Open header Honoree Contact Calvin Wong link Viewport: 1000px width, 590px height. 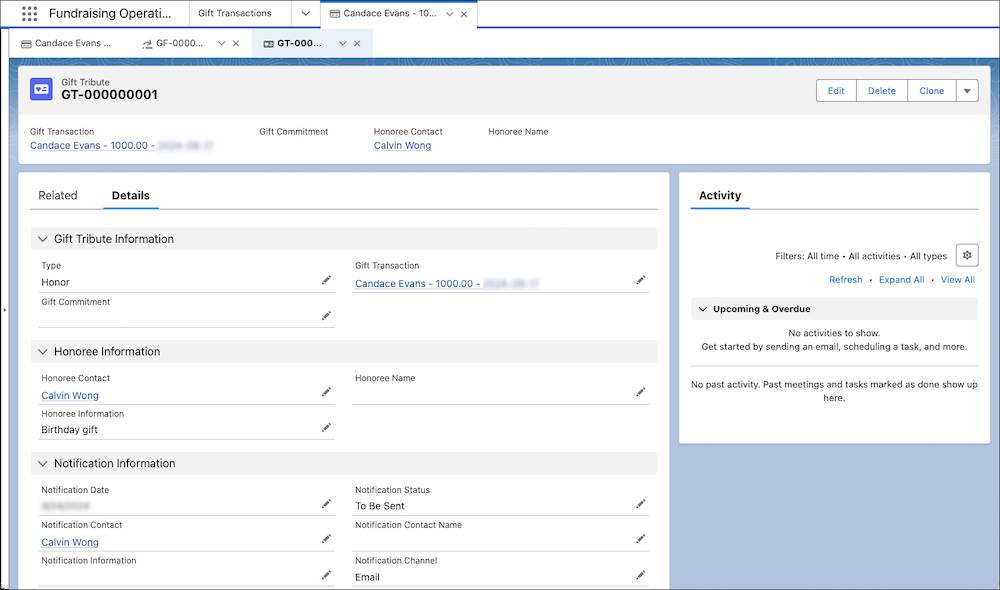pos(402,145)
